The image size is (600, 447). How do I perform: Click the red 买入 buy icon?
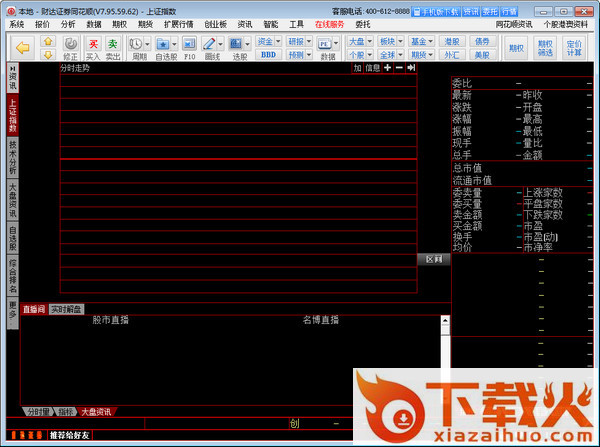coord(93,44)
